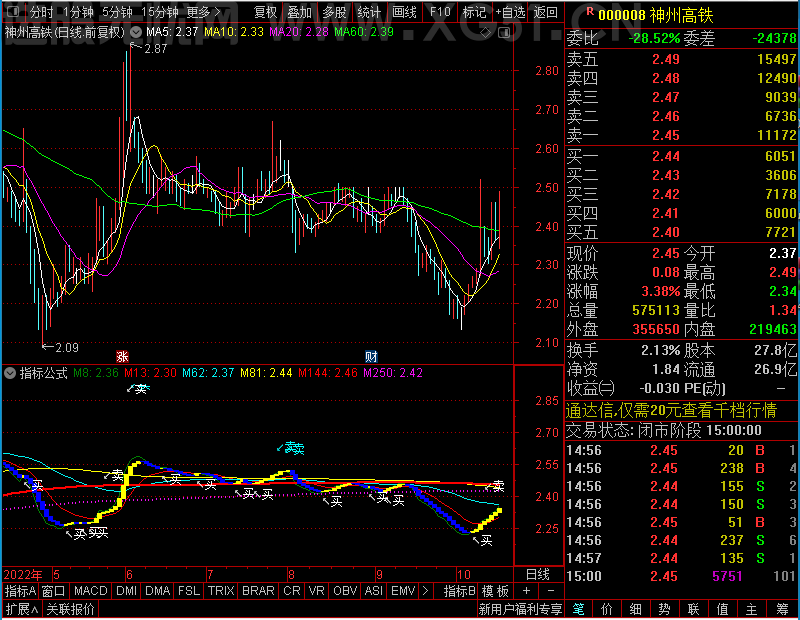Select the 筹 chips tab
Screen dimensions: 800x620
[782, 609]
